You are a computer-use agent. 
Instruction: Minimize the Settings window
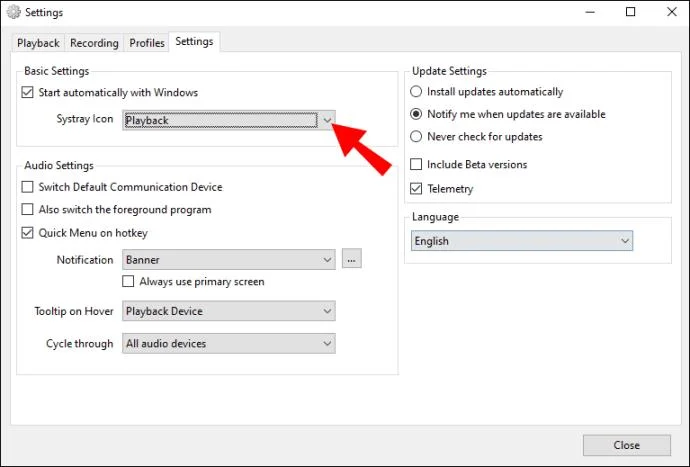click(590, 12)
